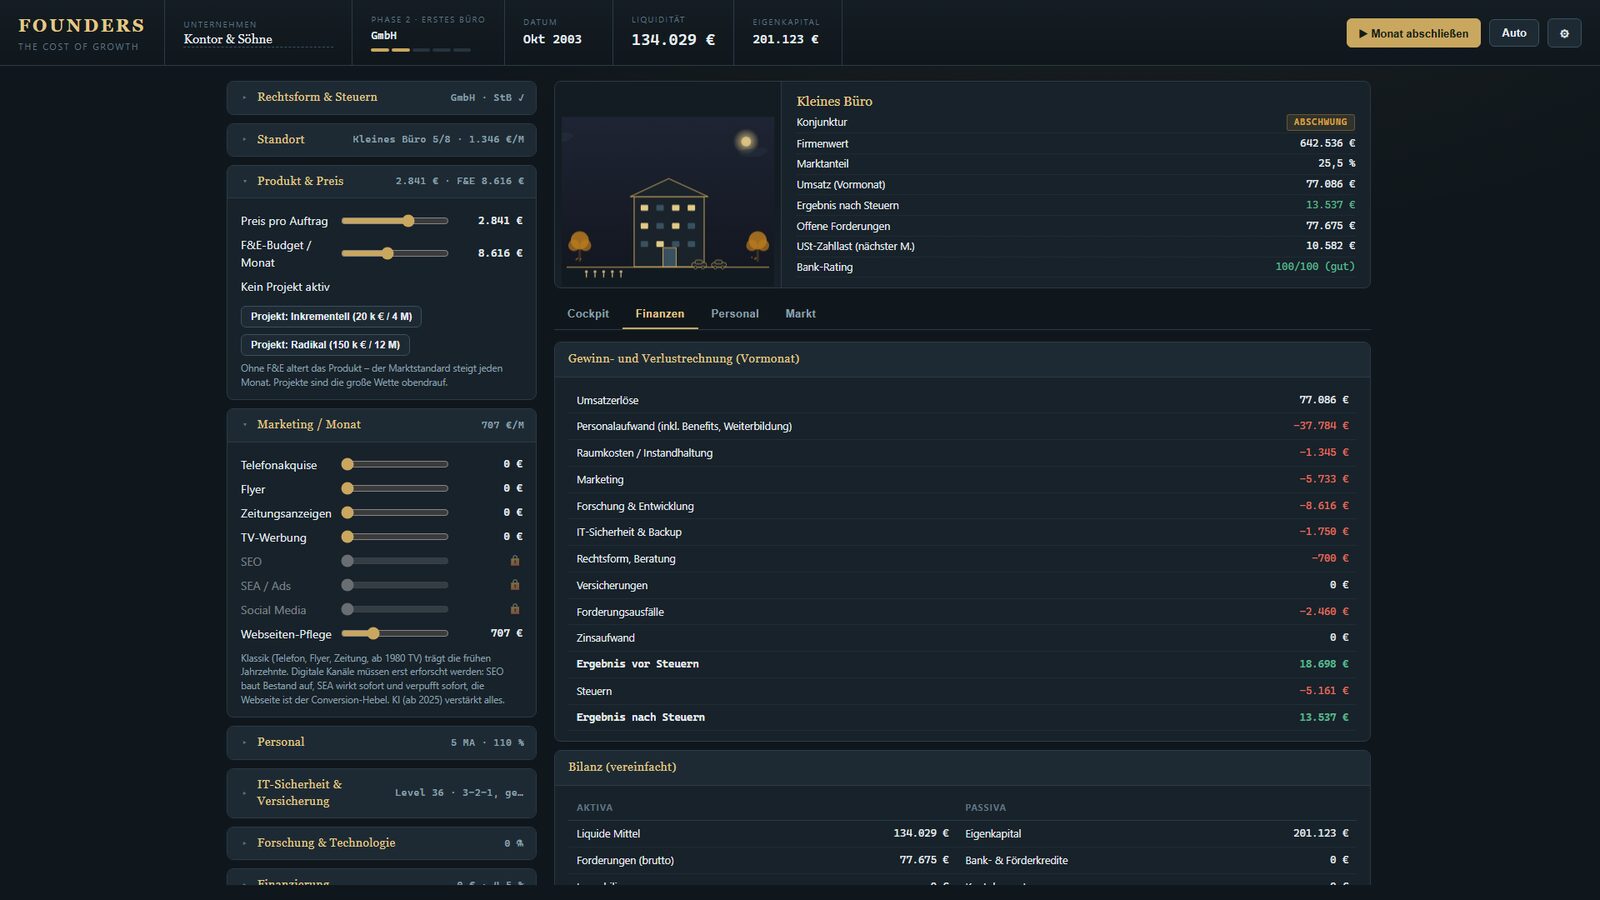Click the phase progress segments under GmbH
Screen dimensions: 1600x900
[420, 50]
